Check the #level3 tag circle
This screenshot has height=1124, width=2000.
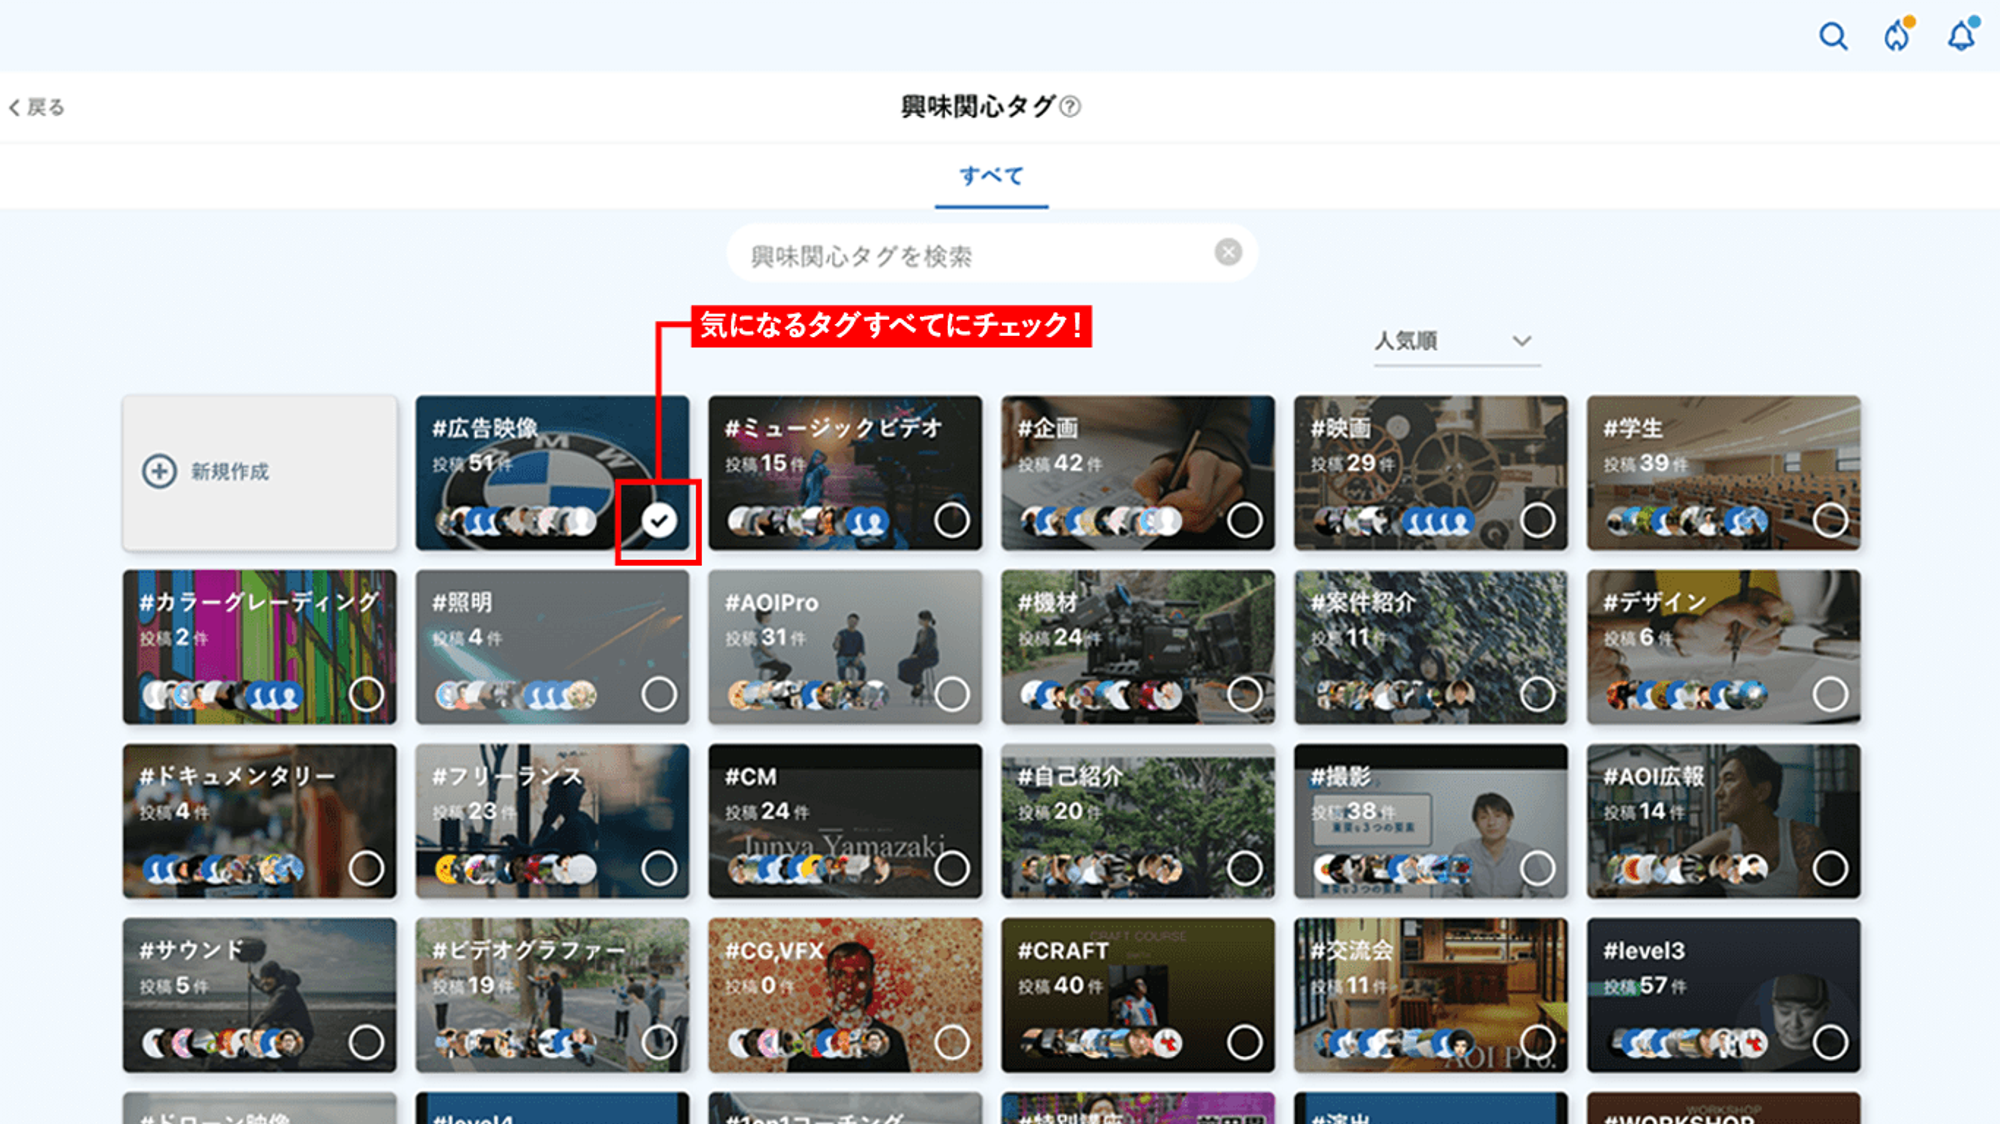pyautogui.click(x=1831, y=1042)
